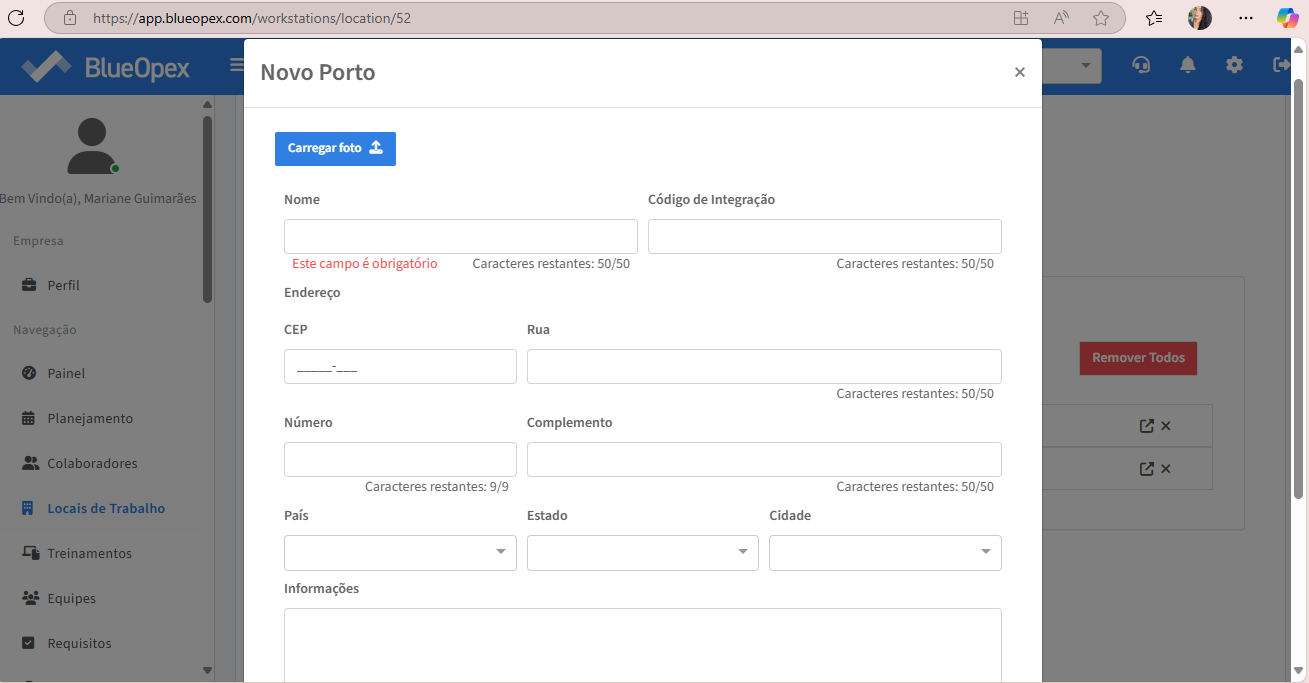Click the browser address bar URL
Image resolution: width=1309 pixels, height=683 pixels.
click(x=251, y=18)
